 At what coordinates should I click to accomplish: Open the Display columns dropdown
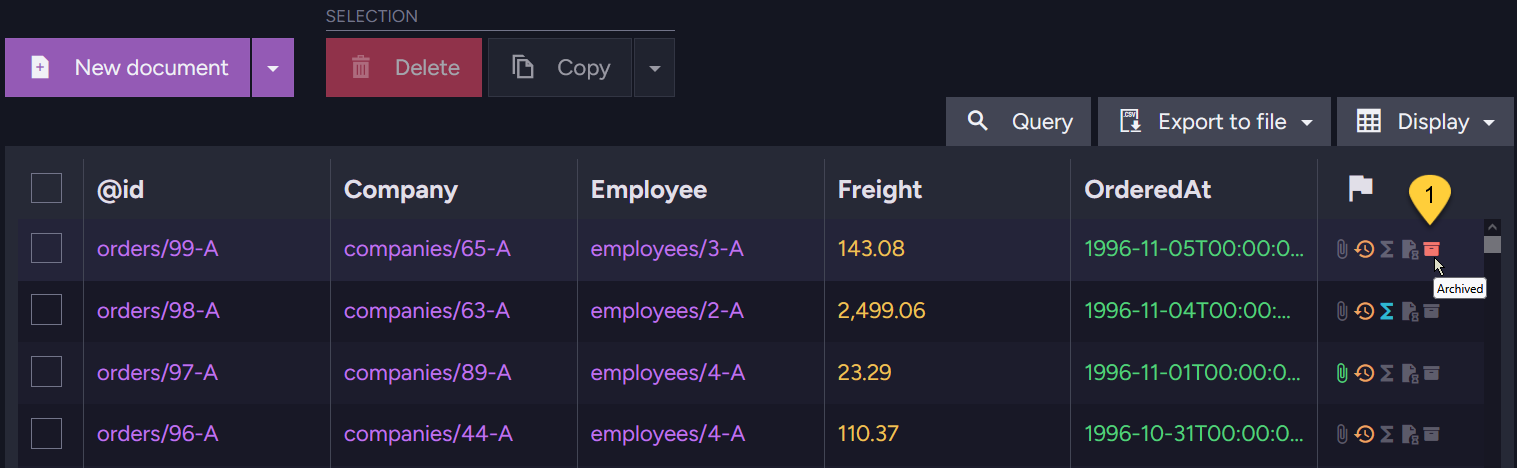[1425, 122]
